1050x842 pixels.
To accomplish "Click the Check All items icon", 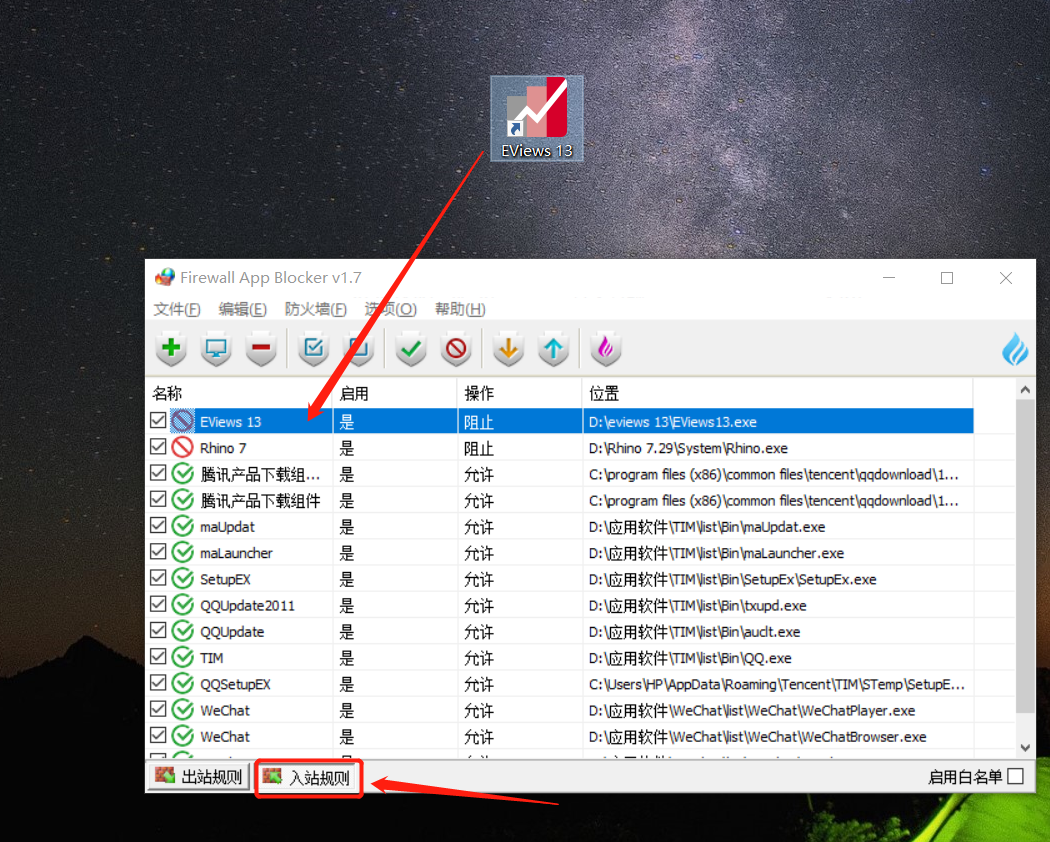I will 313,348.
